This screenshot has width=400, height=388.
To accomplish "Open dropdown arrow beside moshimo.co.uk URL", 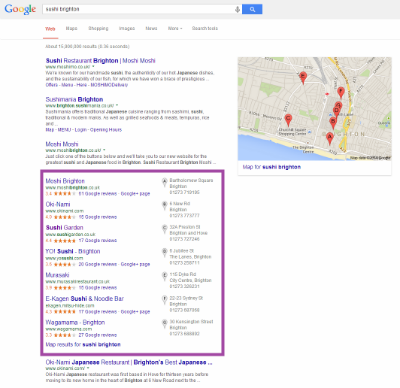I will click(x=93, y=67).
